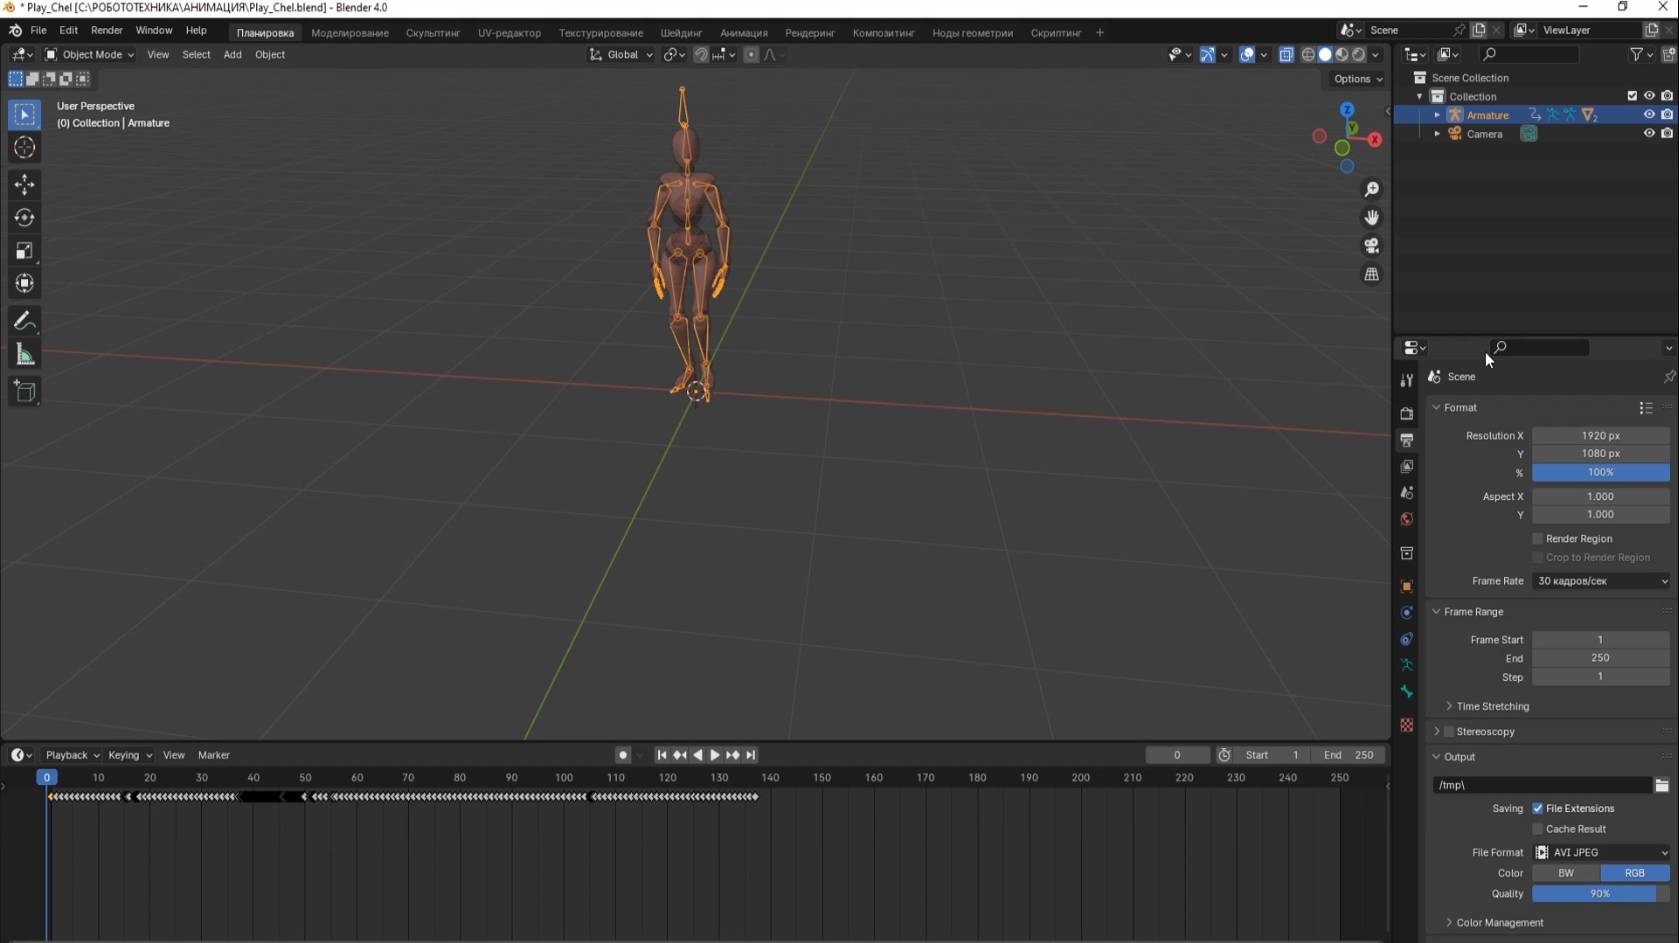Open the Render menu
This screenshot has width=1679, height=943.
point(107,31)
